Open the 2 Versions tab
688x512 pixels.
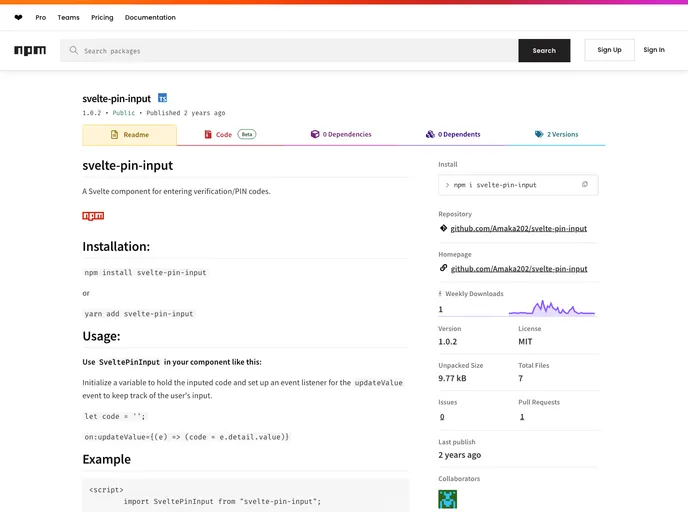point(556,134)
